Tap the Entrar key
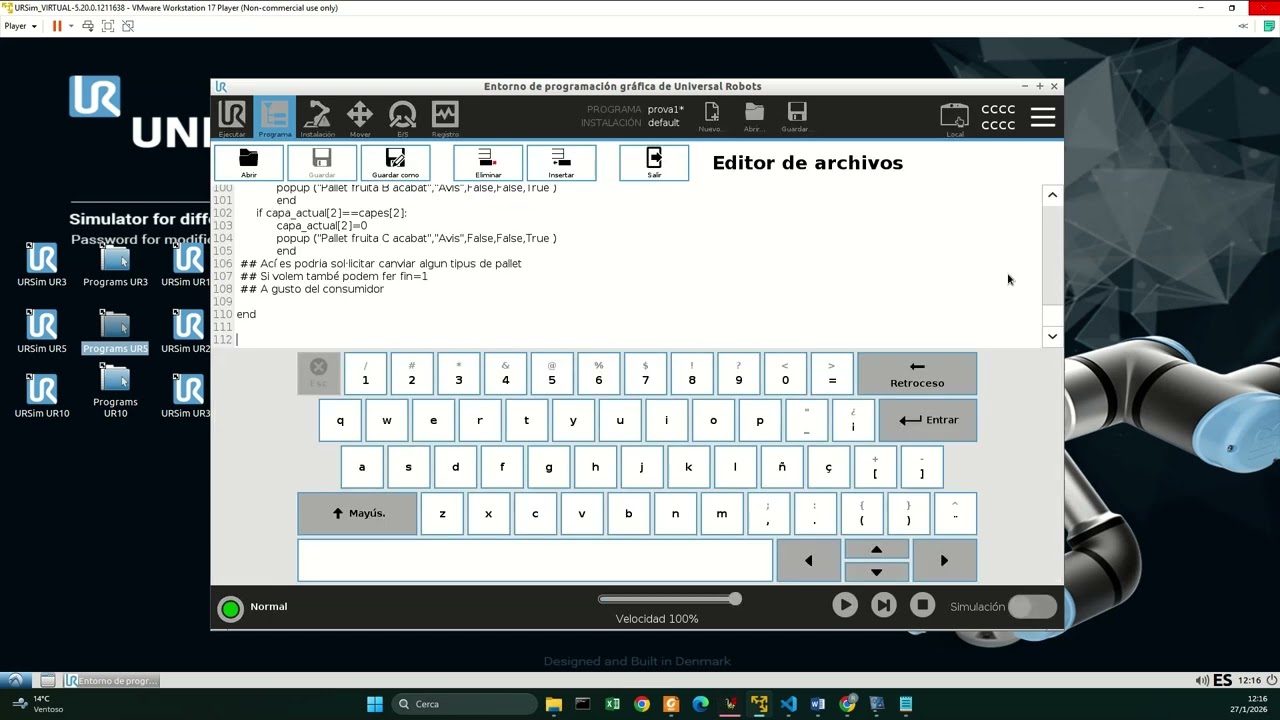This screenshot has height=720, width=1280. click(x=928, y=420)
